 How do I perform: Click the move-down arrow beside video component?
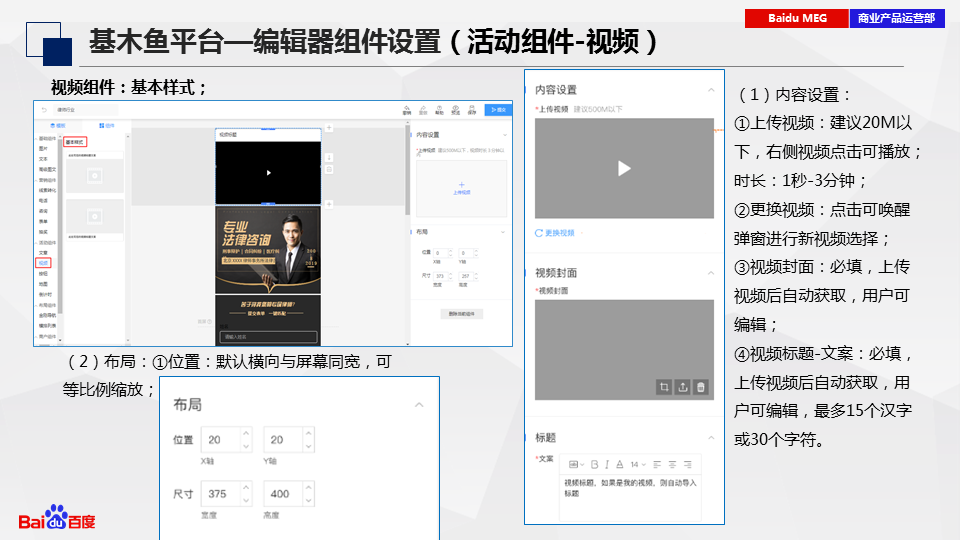(329, 158)
